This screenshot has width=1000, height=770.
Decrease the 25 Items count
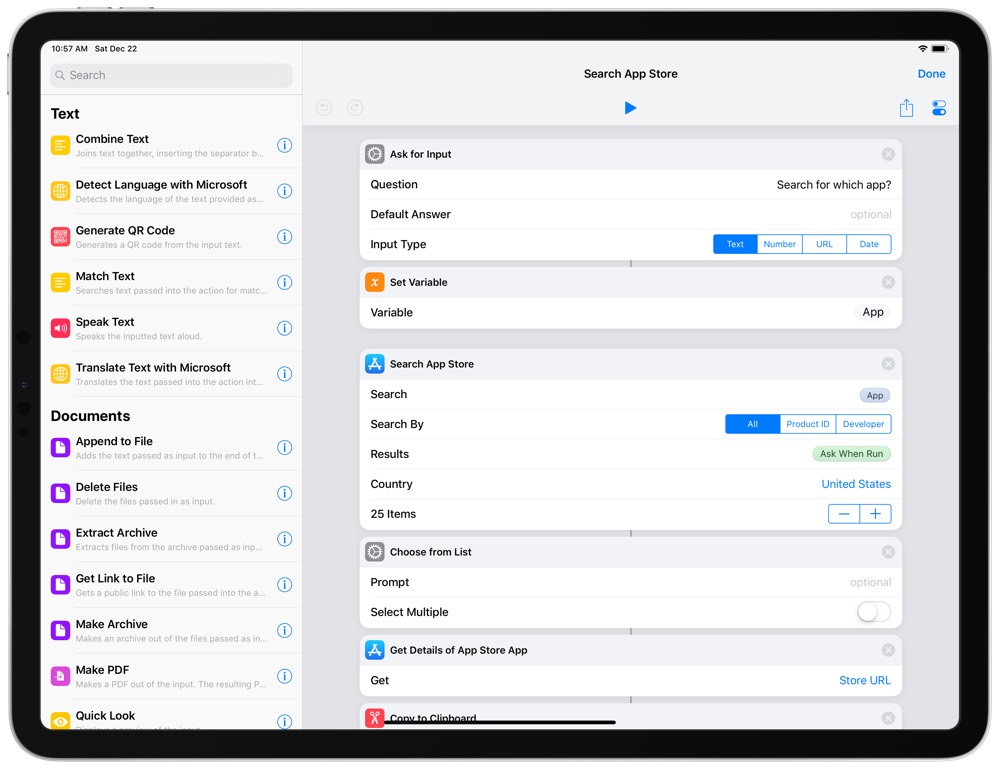coord(844,514)
